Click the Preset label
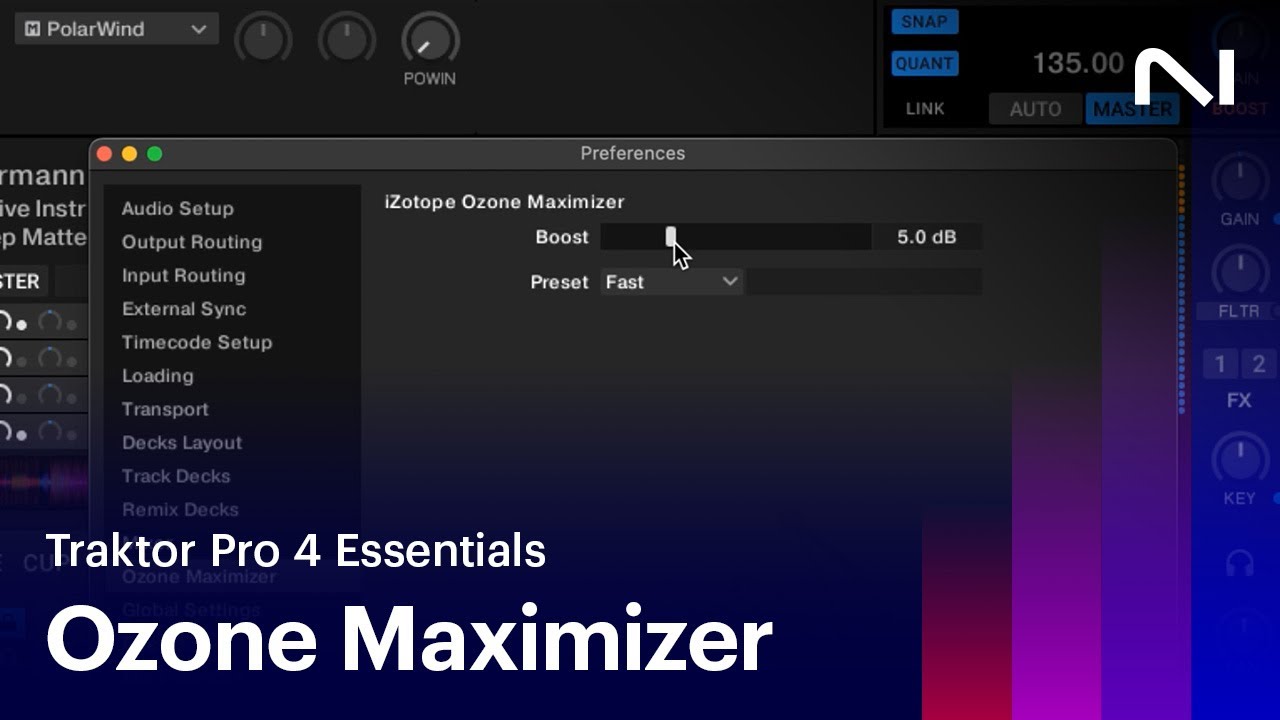This screenshot has width=1280, height=720. tap(559, 282)
